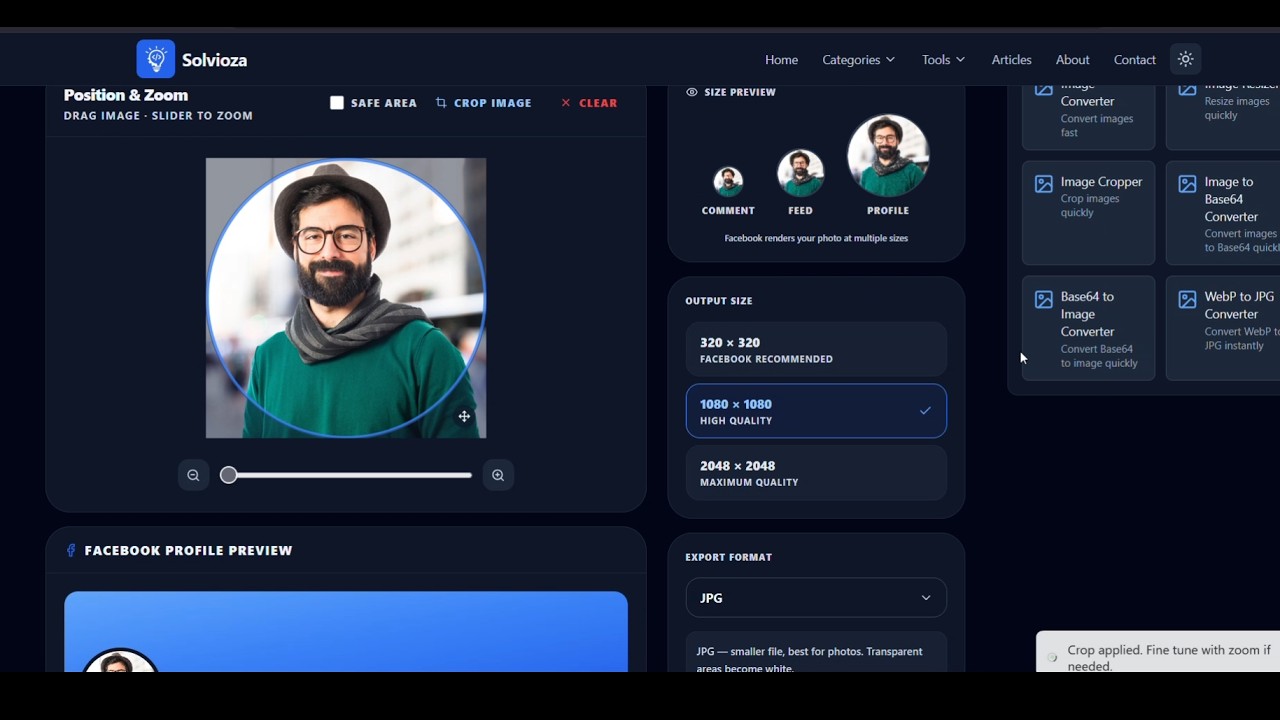Click the Base64 to Image Converter icon
This screenshot has height=720, width=1280.
click(1043, 299)
